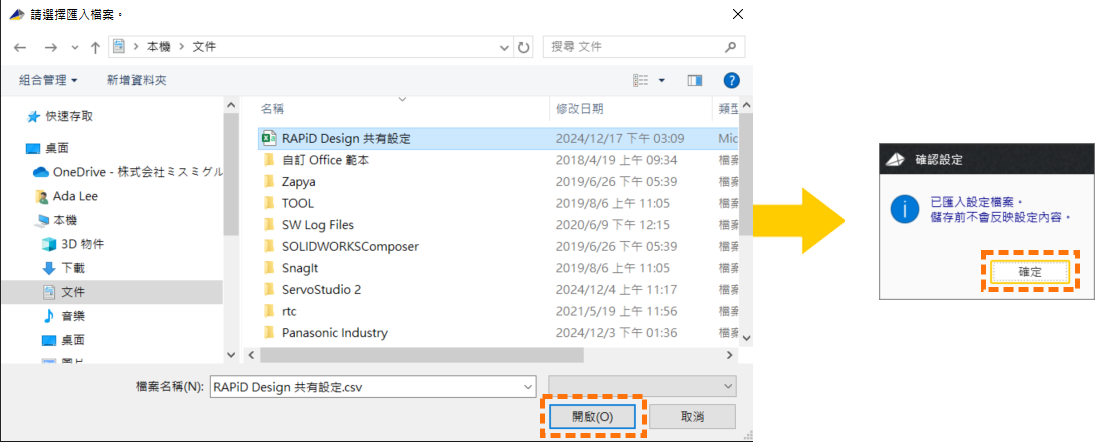Expand the address bar history dropdown
The width and height of the screenshot is (1095, 442).
point(506,47)
